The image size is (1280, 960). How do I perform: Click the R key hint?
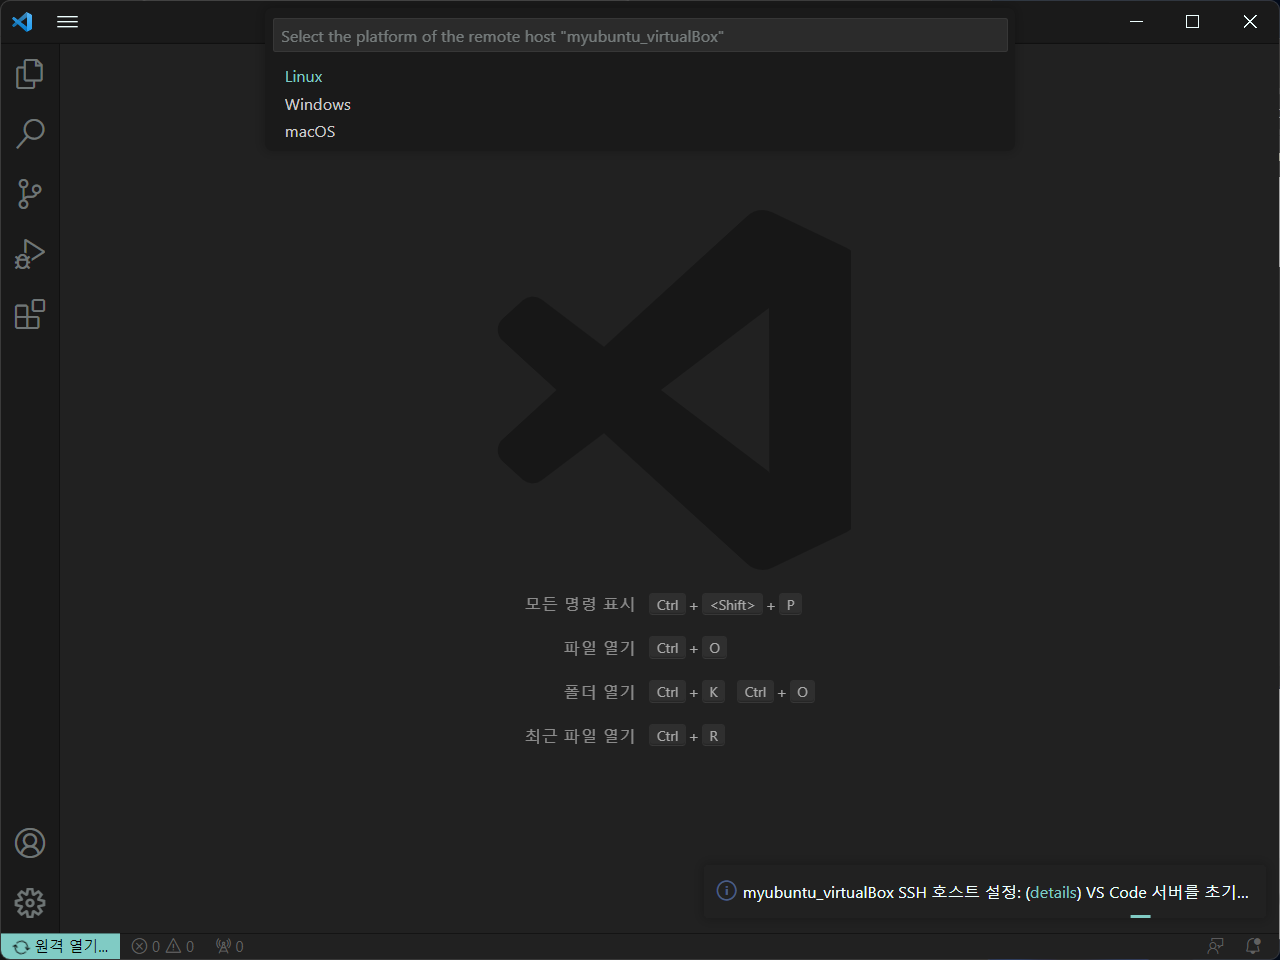click(713, 736)
